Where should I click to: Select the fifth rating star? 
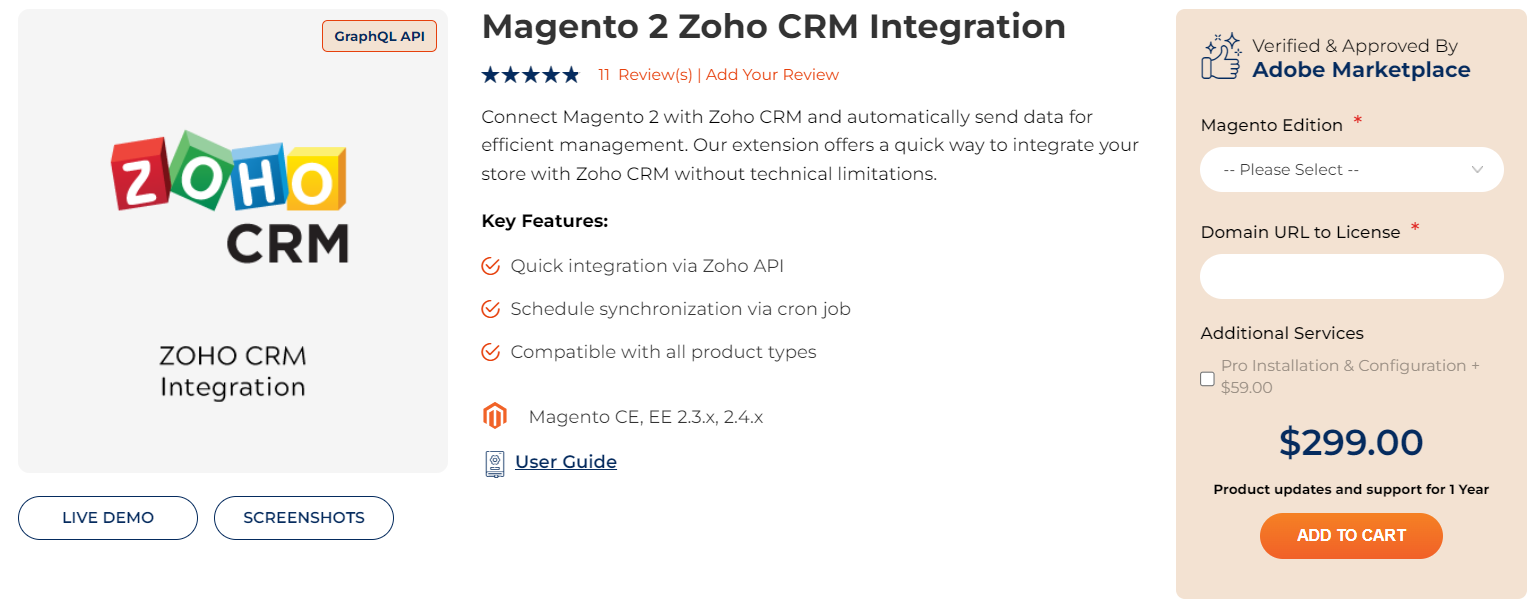[572, 74]
